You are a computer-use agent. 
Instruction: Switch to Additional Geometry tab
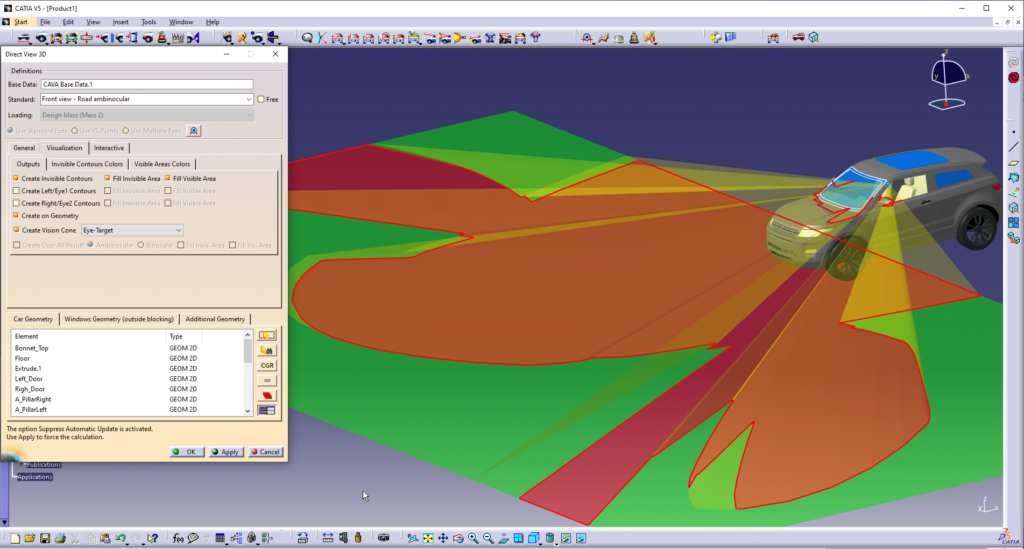[x=215, y=319]
